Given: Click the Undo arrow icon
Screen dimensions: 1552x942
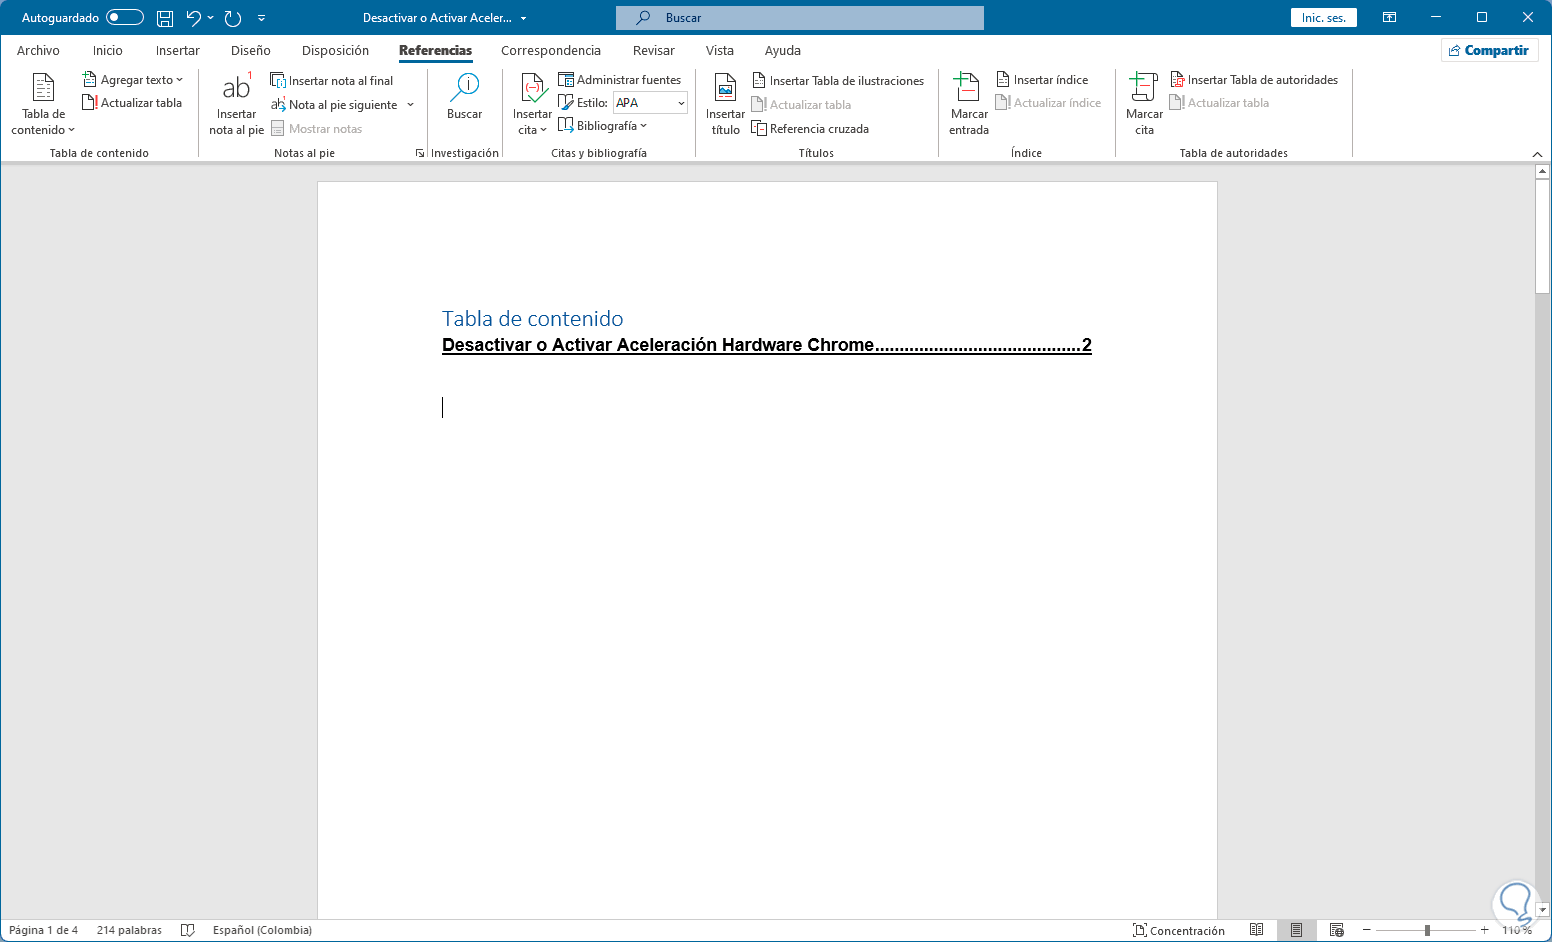Looking at the screenshot, I should (194, 18).
